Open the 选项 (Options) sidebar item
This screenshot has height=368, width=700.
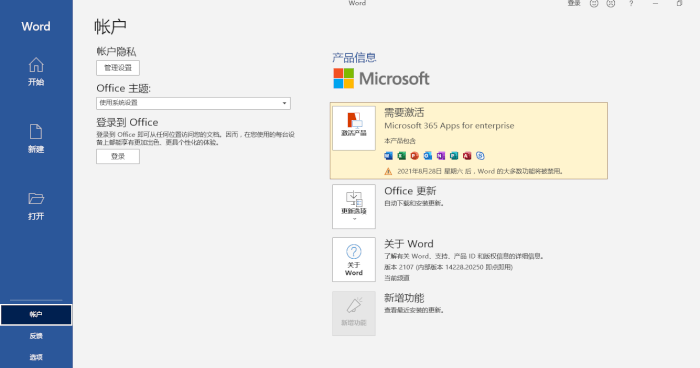pyautogui.click(x=36, y=357)
